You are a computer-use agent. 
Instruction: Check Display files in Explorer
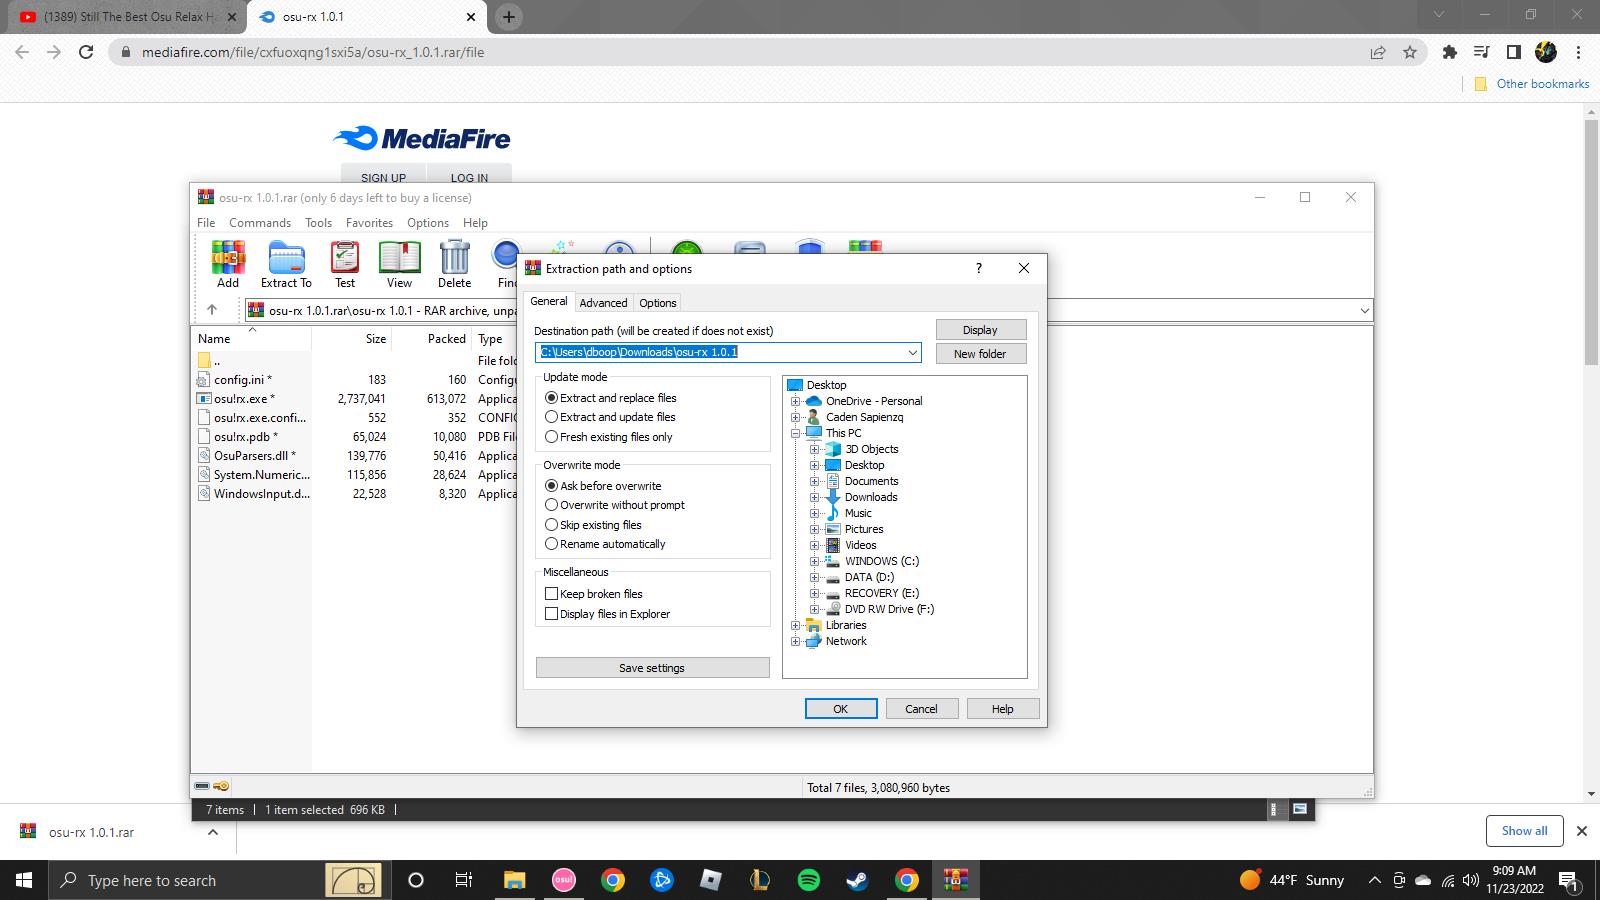[x=551, y=614]
